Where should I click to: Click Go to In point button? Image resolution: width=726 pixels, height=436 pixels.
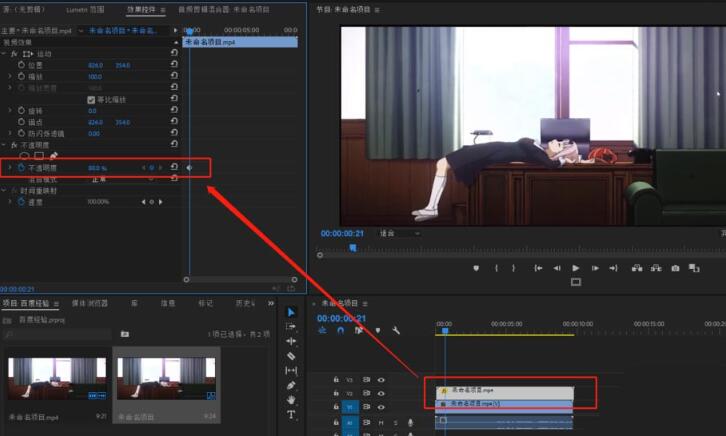(x=538, y=268)
